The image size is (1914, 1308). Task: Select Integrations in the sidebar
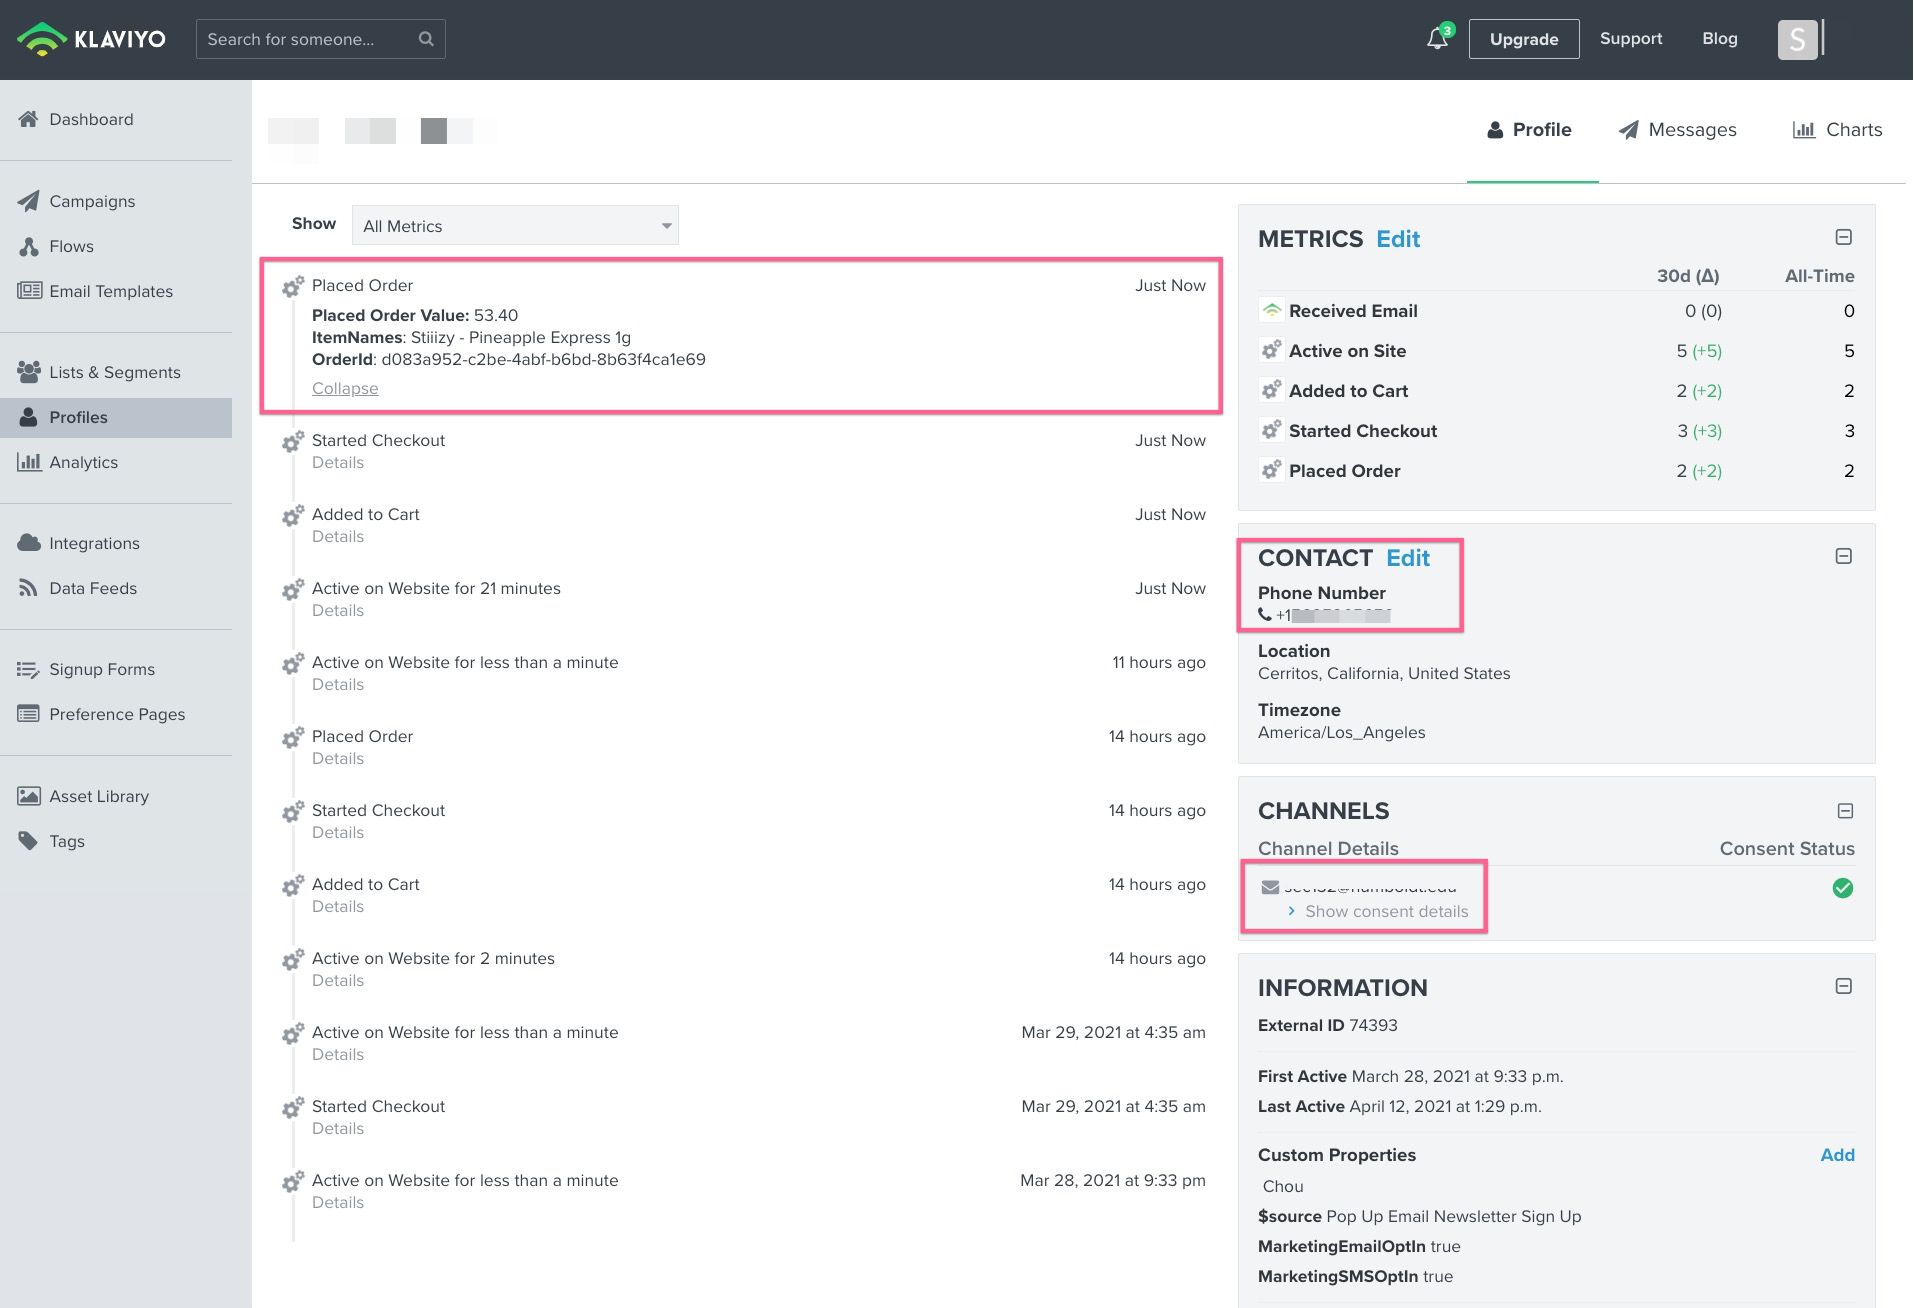(94, 543)
